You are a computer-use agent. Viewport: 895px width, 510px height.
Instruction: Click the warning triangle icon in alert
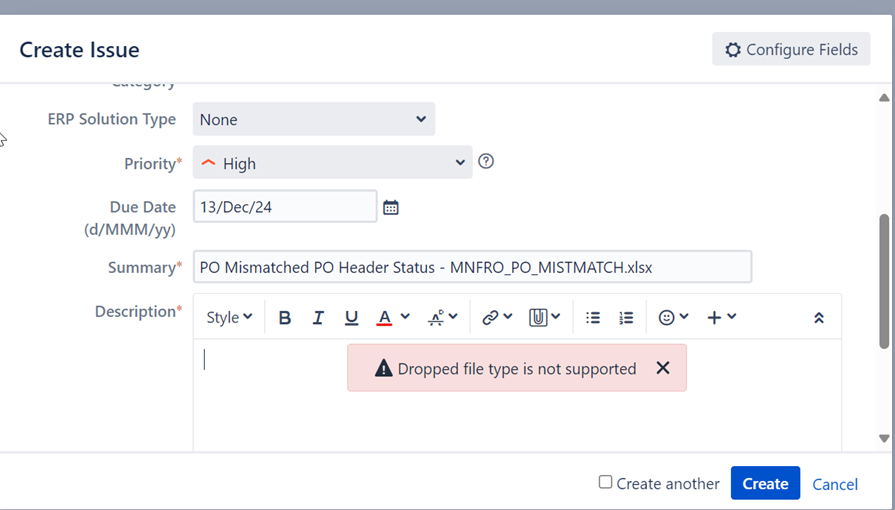point(383,368)
